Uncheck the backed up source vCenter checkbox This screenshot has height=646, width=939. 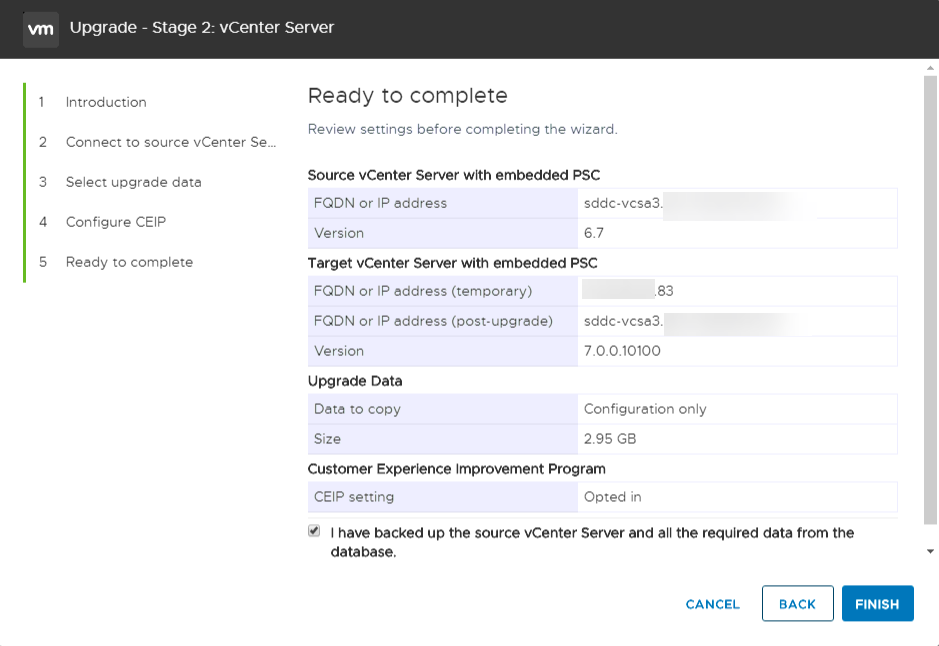(314, 531)
